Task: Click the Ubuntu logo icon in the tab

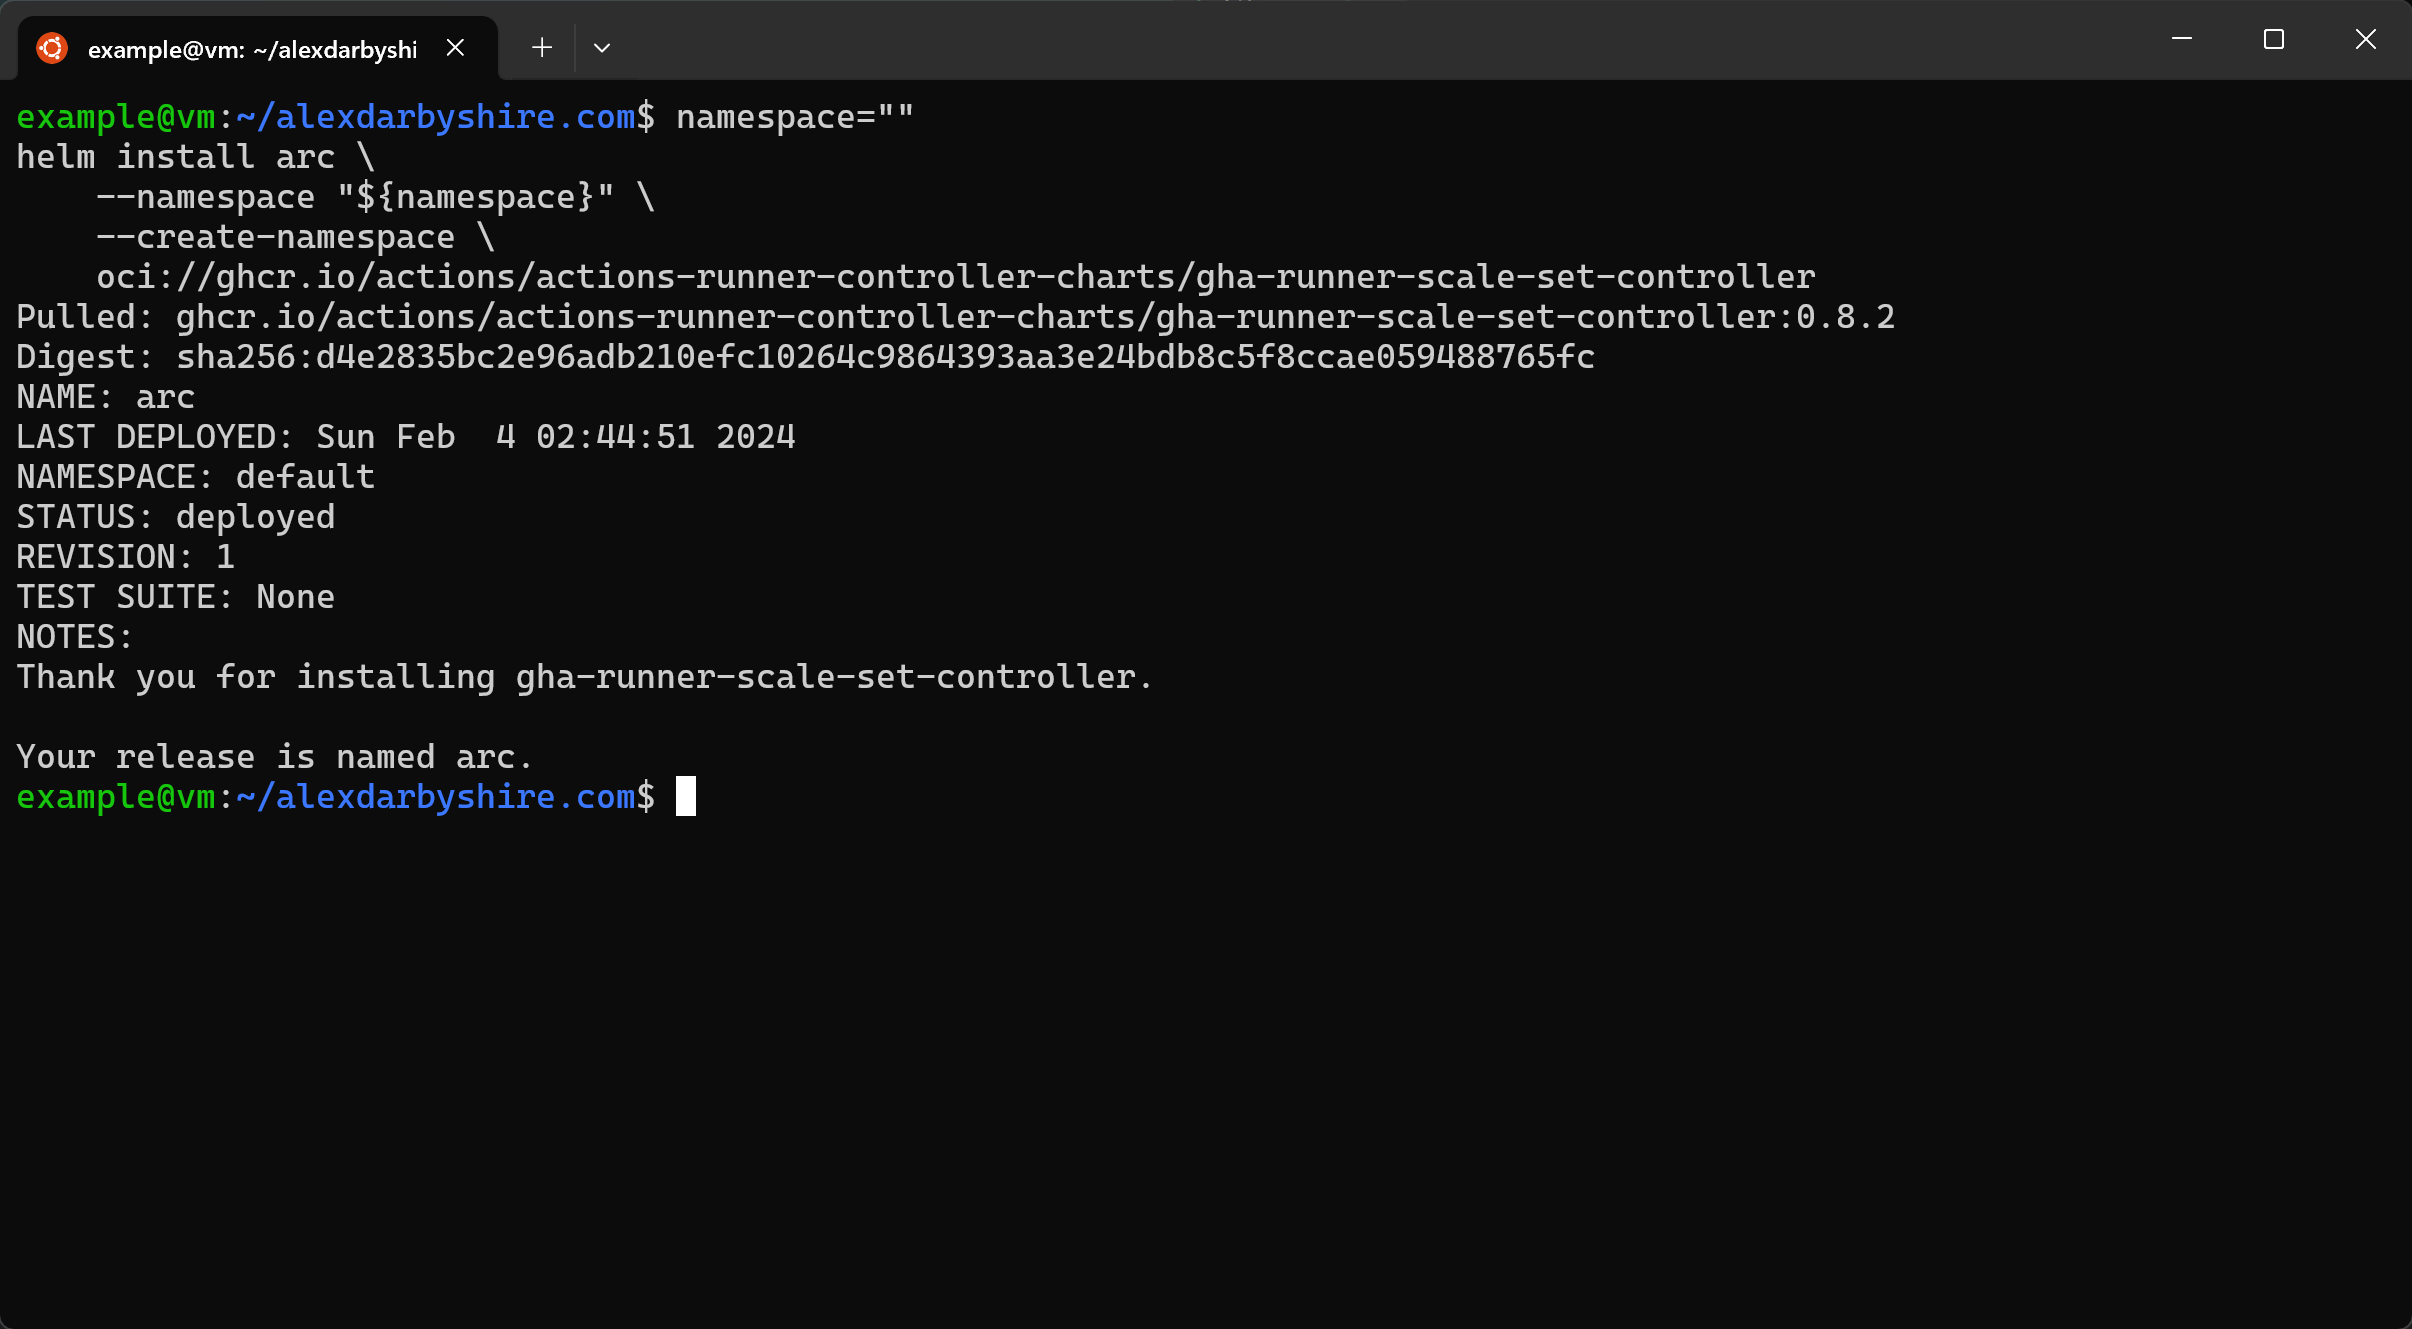Action: (52, 48)
